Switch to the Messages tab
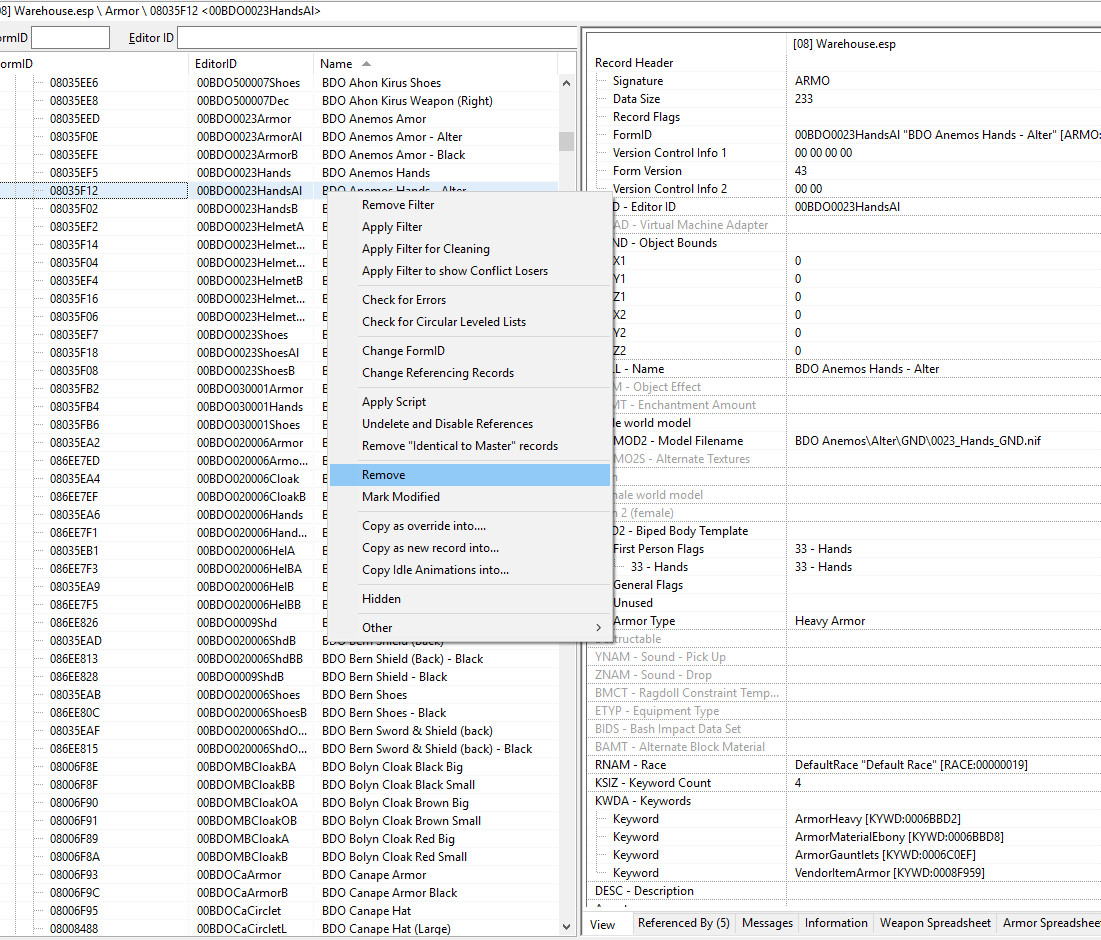1101x940 pixels. pos(767,923)
